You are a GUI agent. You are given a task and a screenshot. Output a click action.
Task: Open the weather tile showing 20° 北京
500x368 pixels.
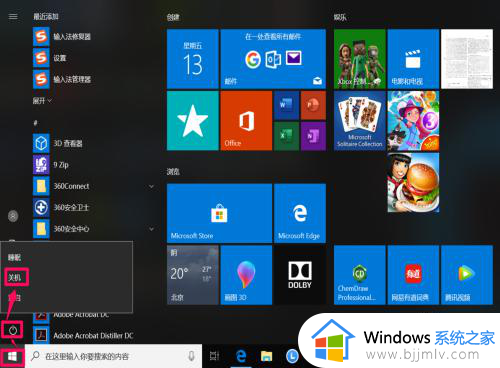(193, 275)
